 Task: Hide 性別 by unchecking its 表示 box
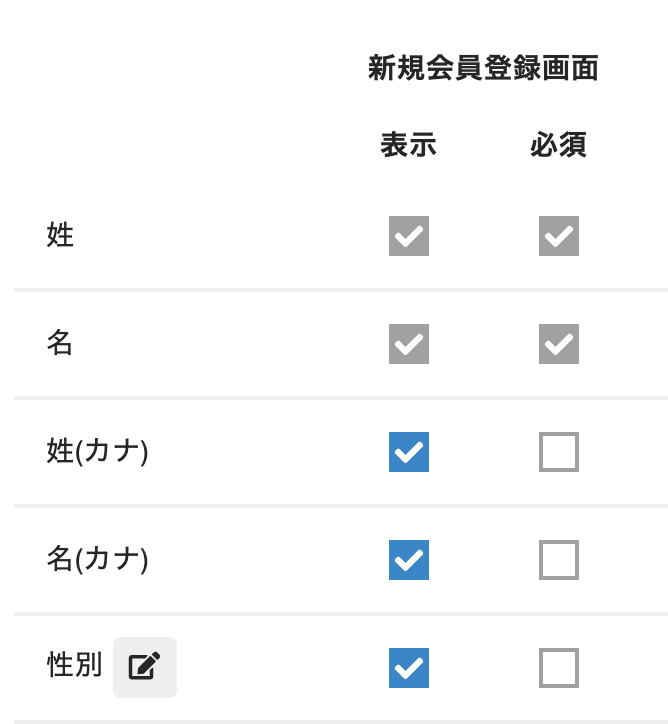click(x=409, y=668)
